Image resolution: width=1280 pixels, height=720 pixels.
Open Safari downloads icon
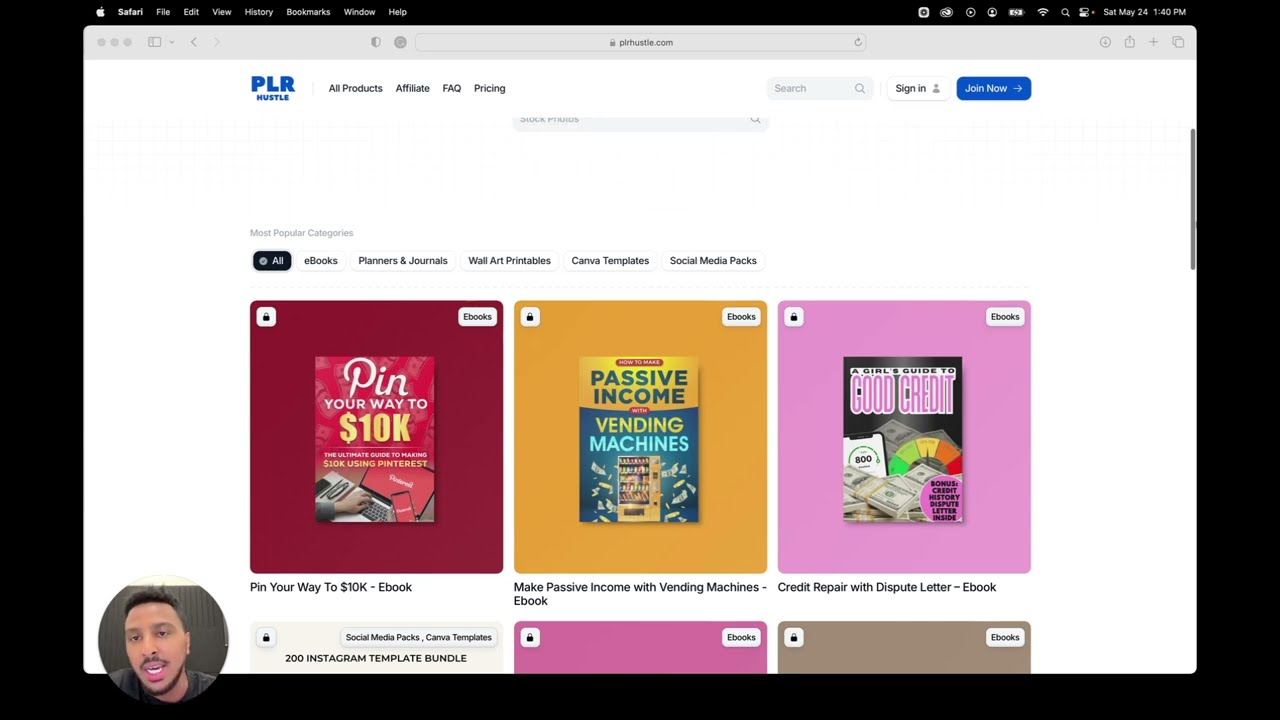(1105, 42)
